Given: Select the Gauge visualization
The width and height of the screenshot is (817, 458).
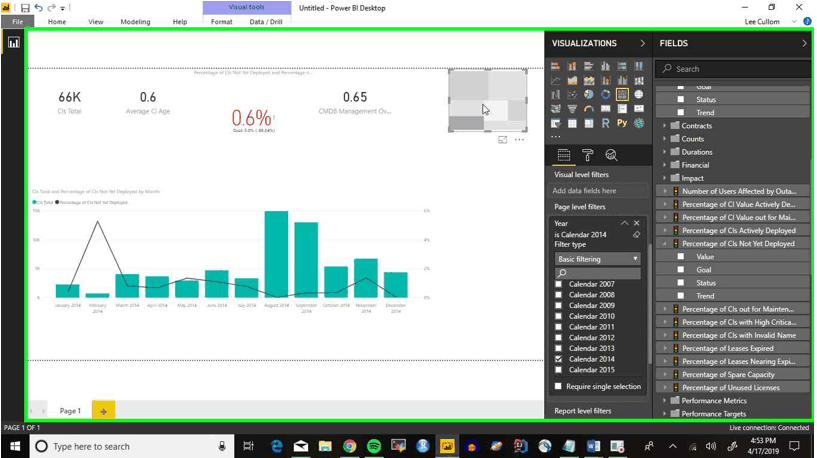Looking at the screenshot, I should [x=589, y=109].
